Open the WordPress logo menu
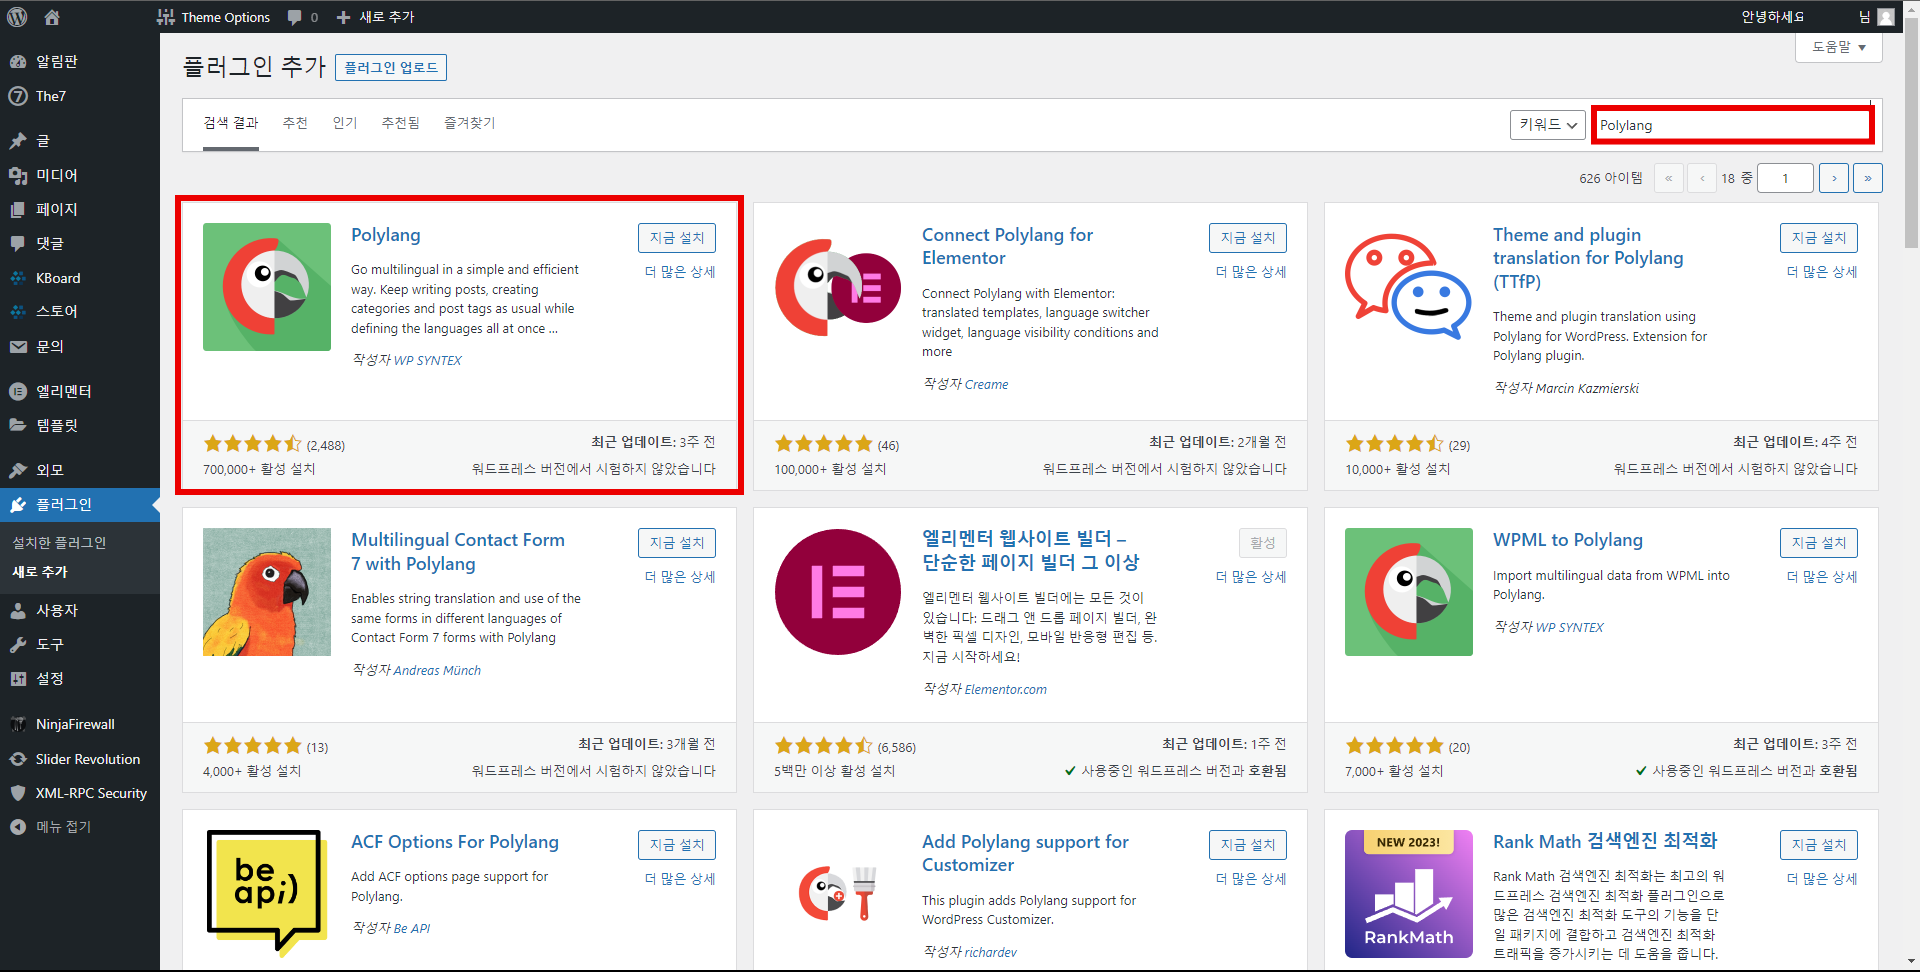 (18, 17)
